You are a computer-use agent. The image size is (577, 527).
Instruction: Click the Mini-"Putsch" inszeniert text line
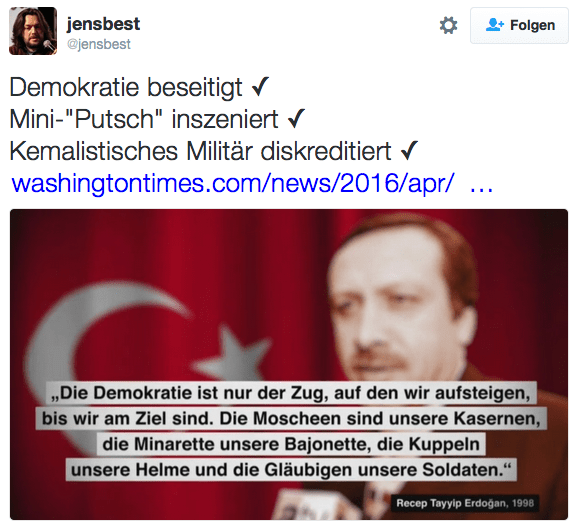click(x=144, y=119)
